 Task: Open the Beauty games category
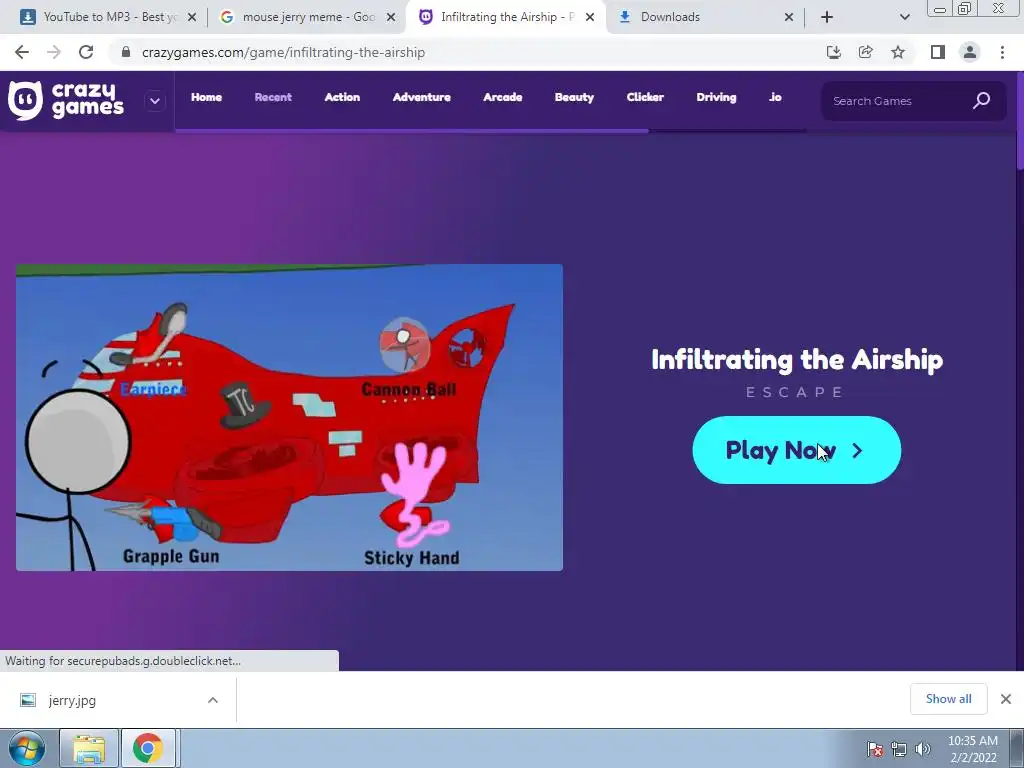click(x=574, y=97)
